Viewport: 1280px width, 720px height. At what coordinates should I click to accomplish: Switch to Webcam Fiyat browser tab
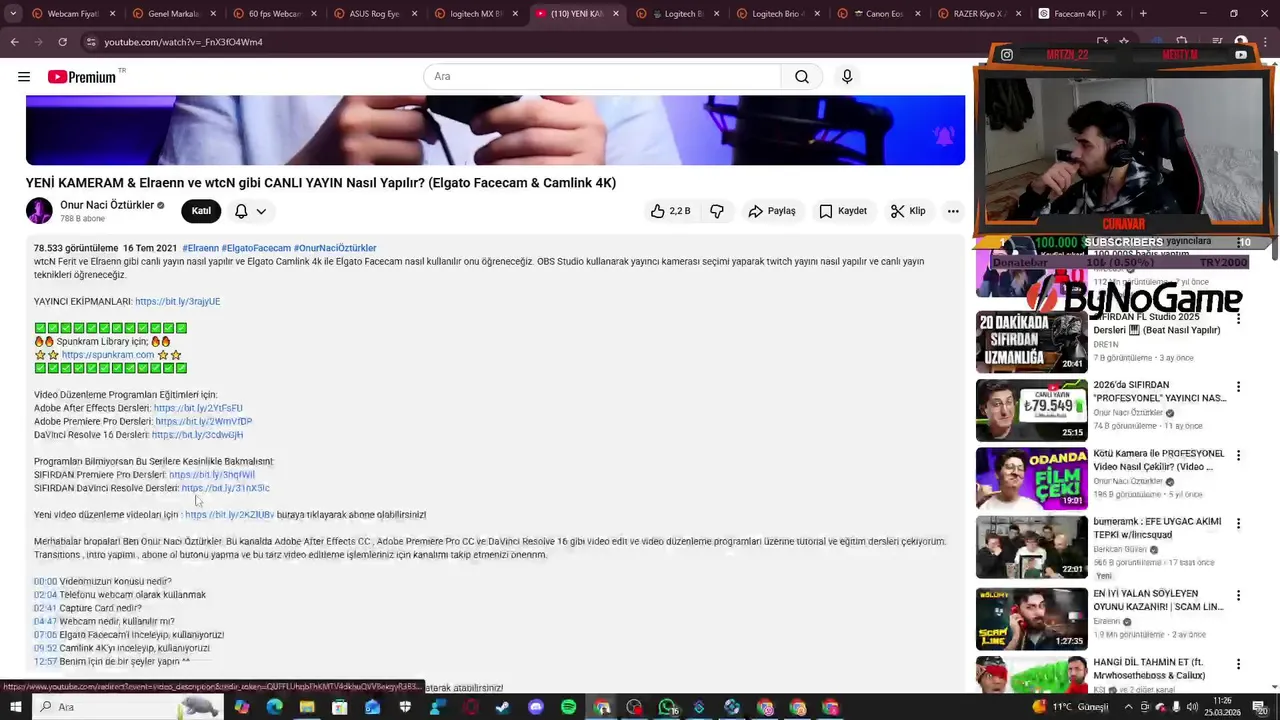pyautogui.click(x=72, y=14)
